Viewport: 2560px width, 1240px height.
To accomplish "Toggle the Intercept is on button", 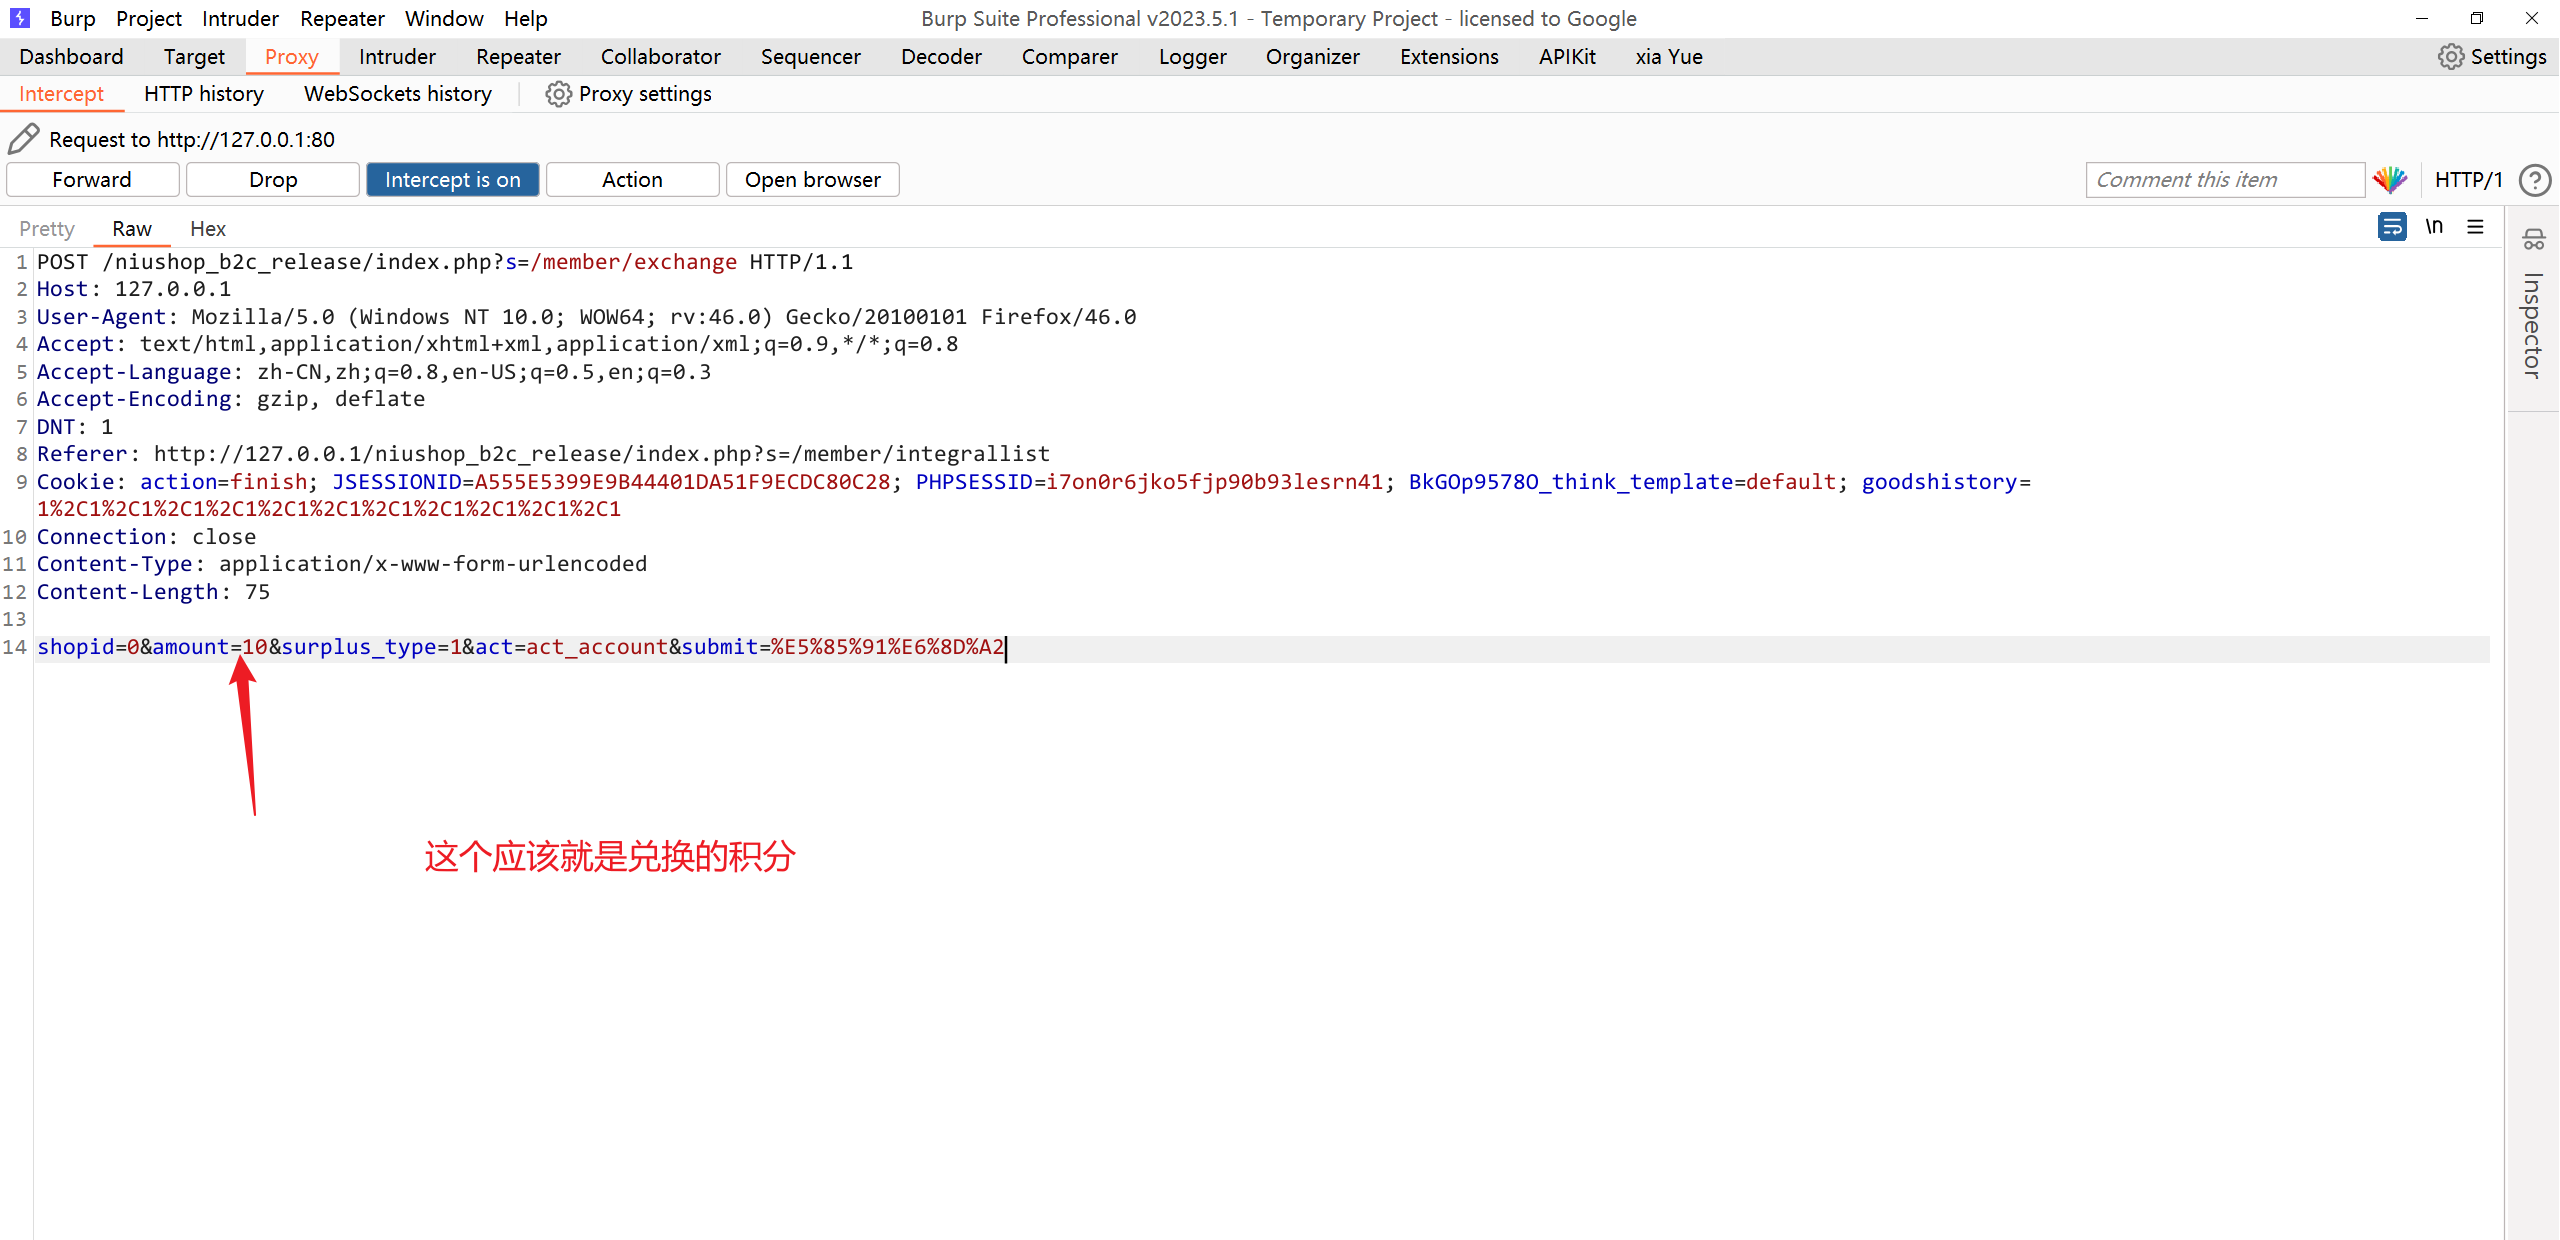I will pos(452,180).
